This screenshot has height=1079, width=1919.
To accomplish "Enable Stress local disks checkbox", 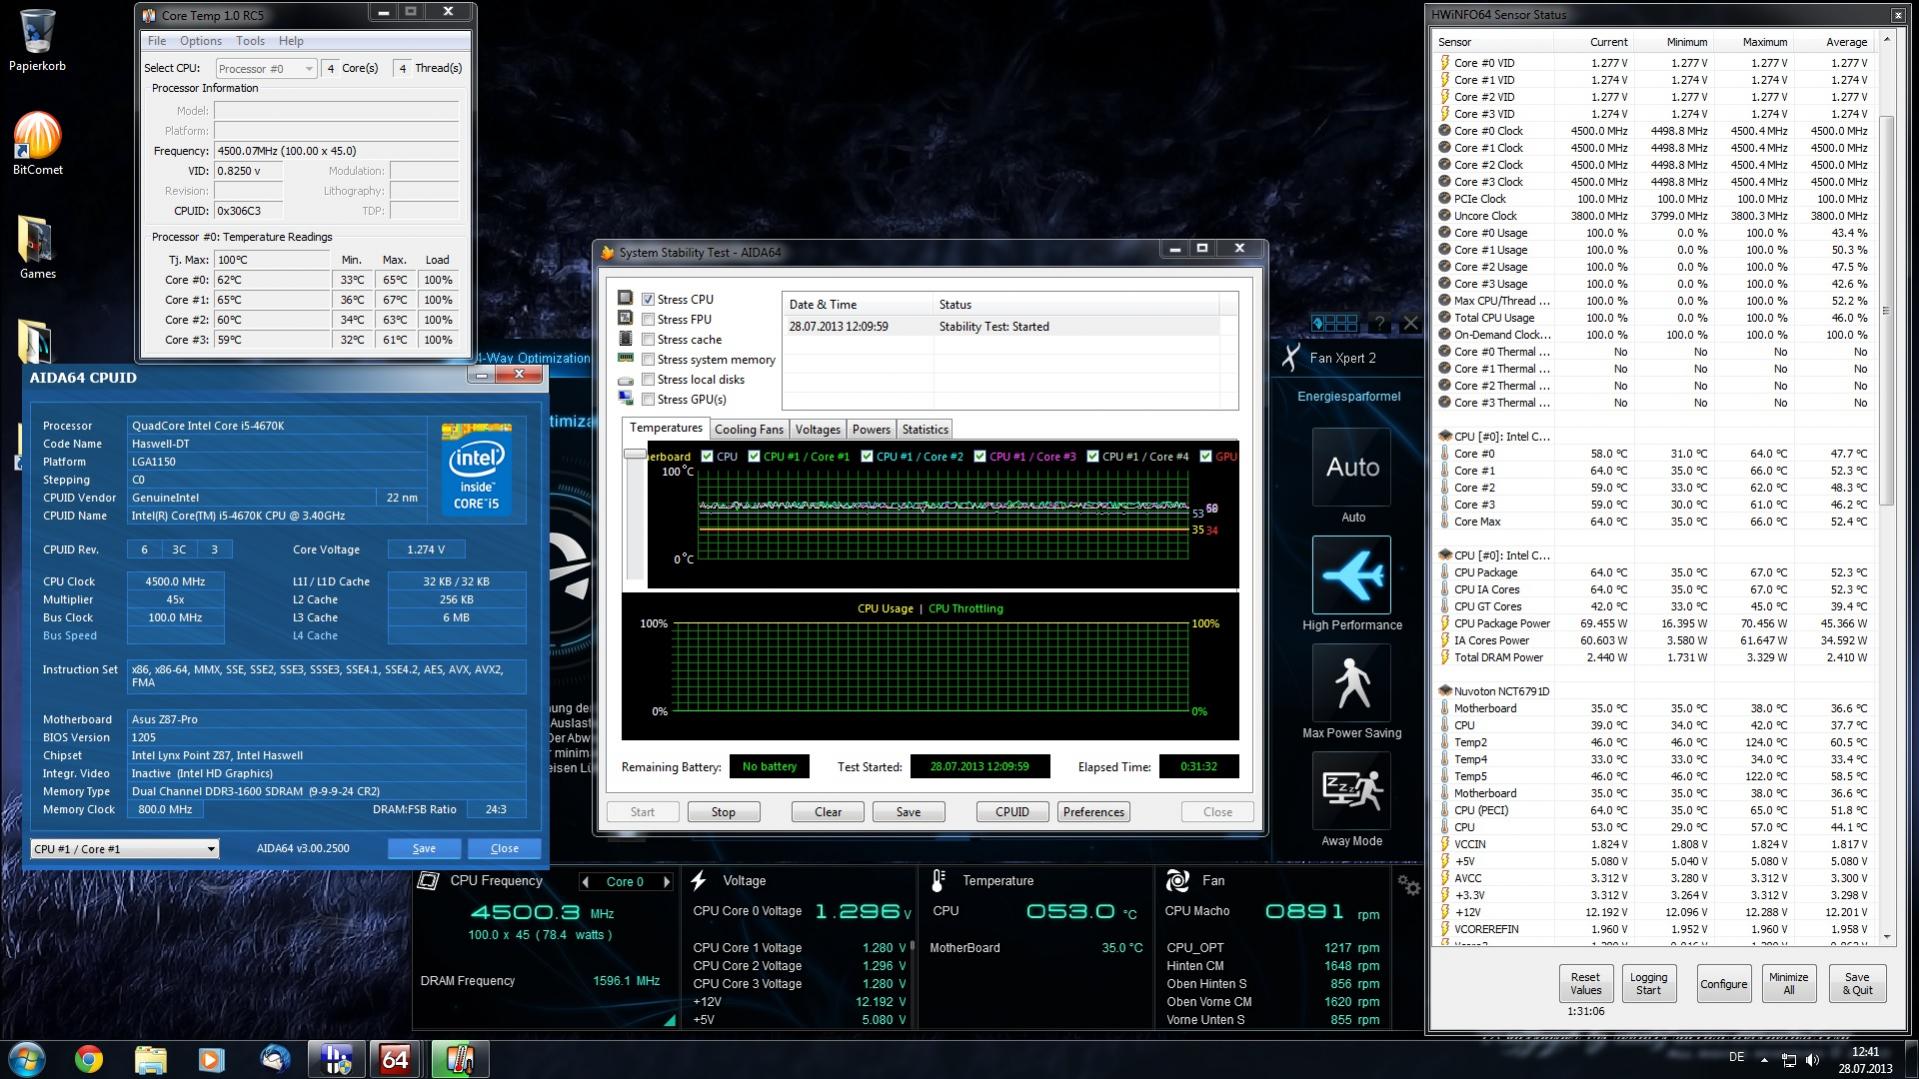I will (x=648, y=379).
